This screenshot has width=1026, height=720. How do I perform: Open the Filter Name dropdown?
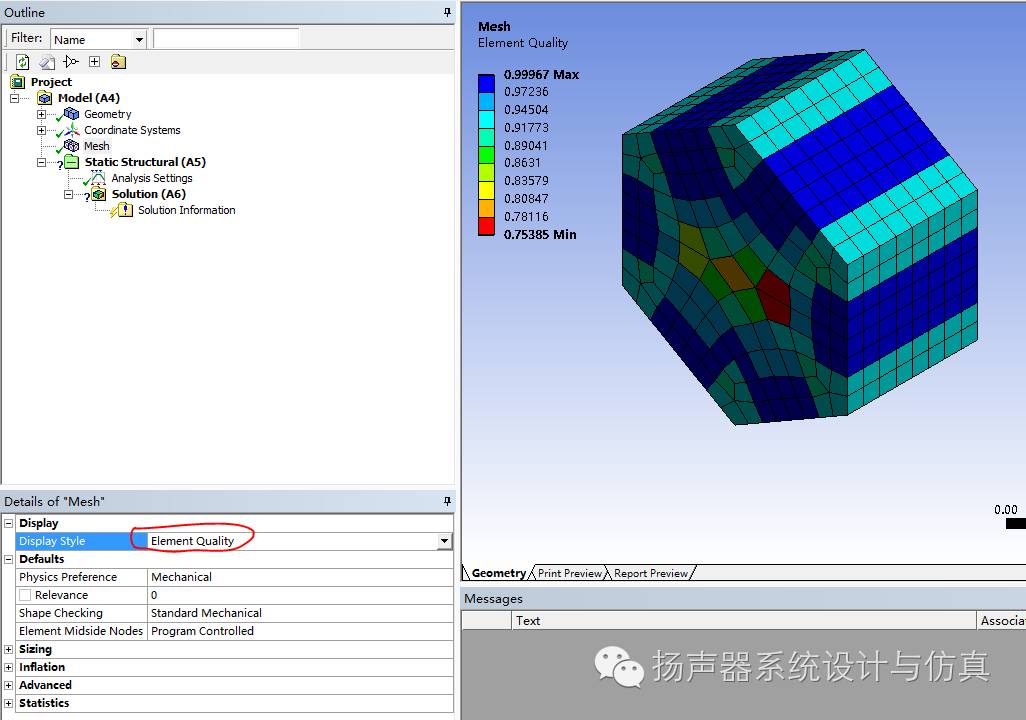pyautogui.click(x=139, y=40)
